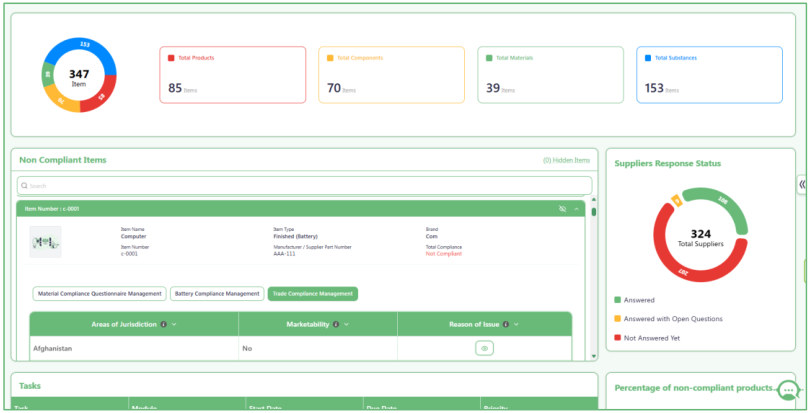This screenshot has width=810, height=413.
Task: Click the search magnifier icon
Action: coord(24,186)
